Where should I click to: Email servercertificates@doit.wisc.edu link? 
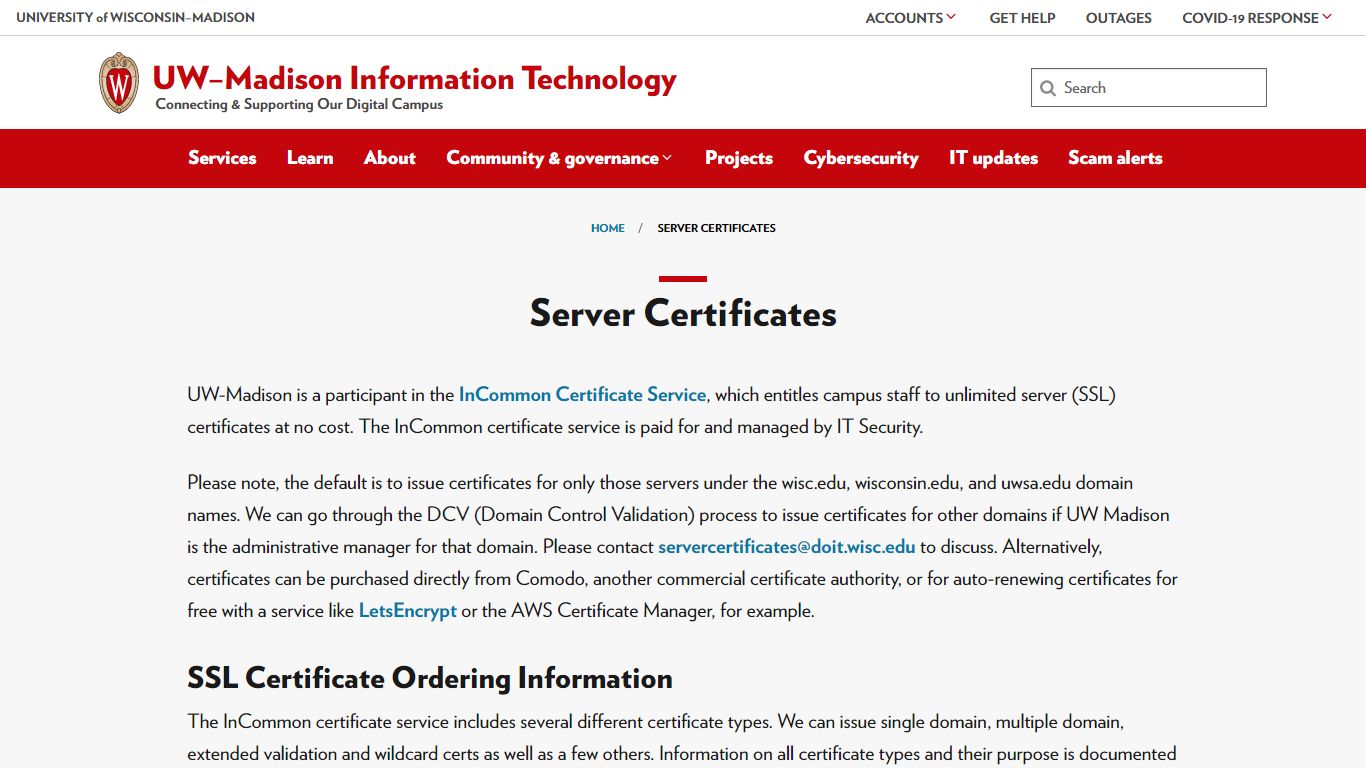[787, 547]
